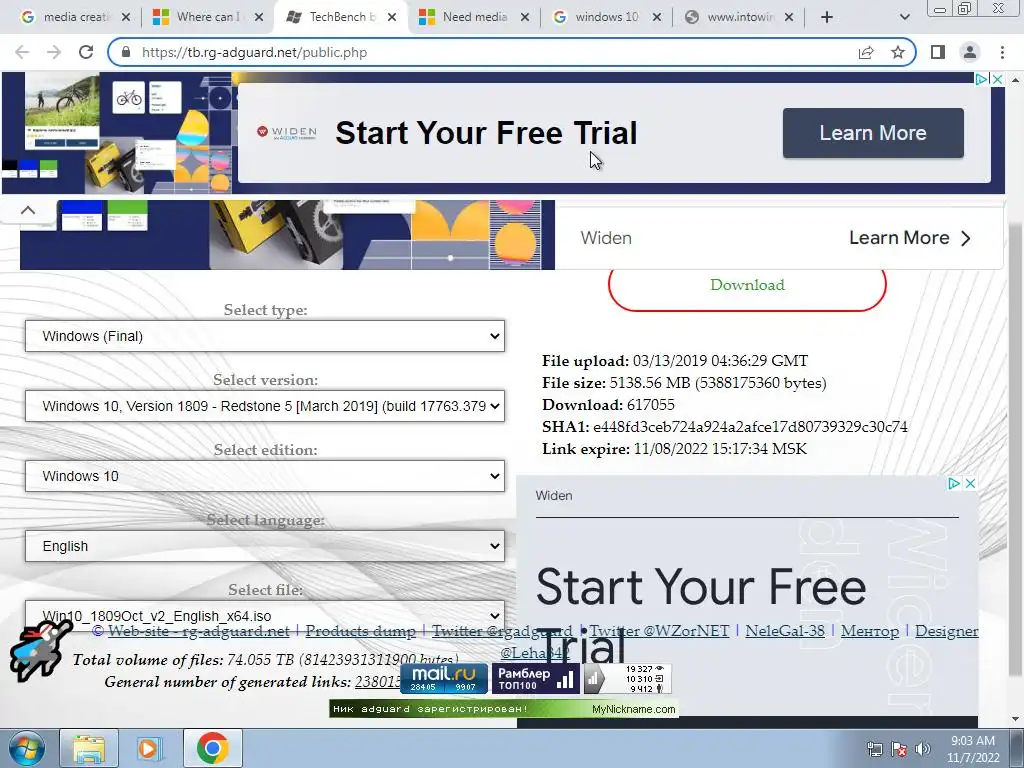Click the Chrome taskbar icon
The width and height of the screenshot is (1024, 768).
click(212, 748)
